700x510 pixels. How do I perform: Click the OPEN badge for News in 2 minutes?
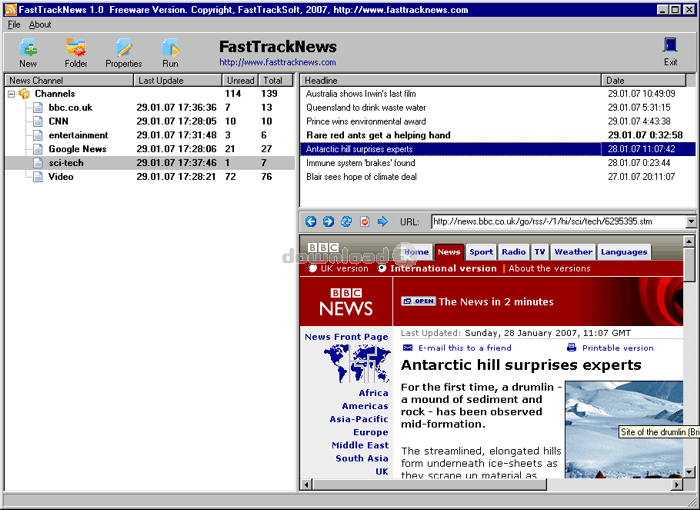coord(418,301)
